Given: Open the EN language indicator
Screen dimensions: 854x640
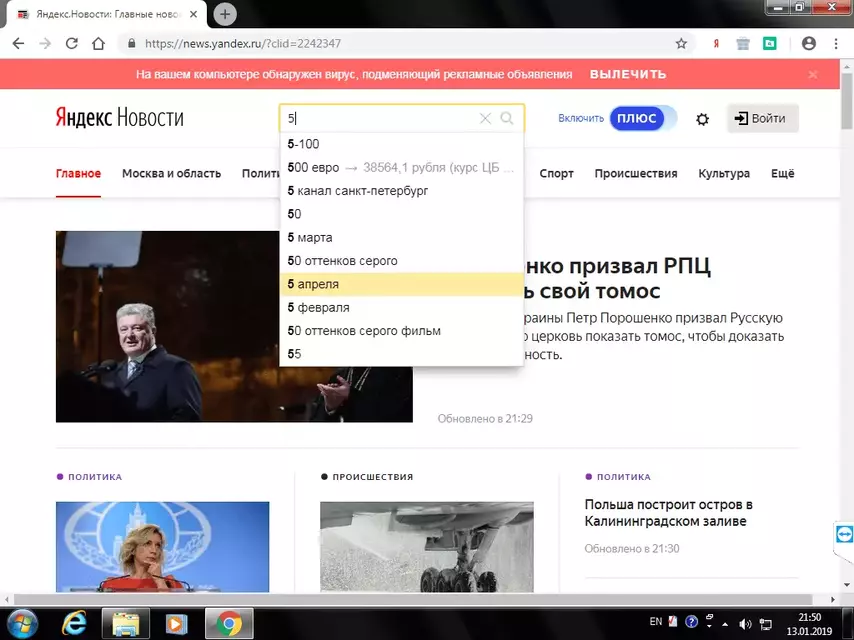Looking at the screenshot, I should (656, 621).
